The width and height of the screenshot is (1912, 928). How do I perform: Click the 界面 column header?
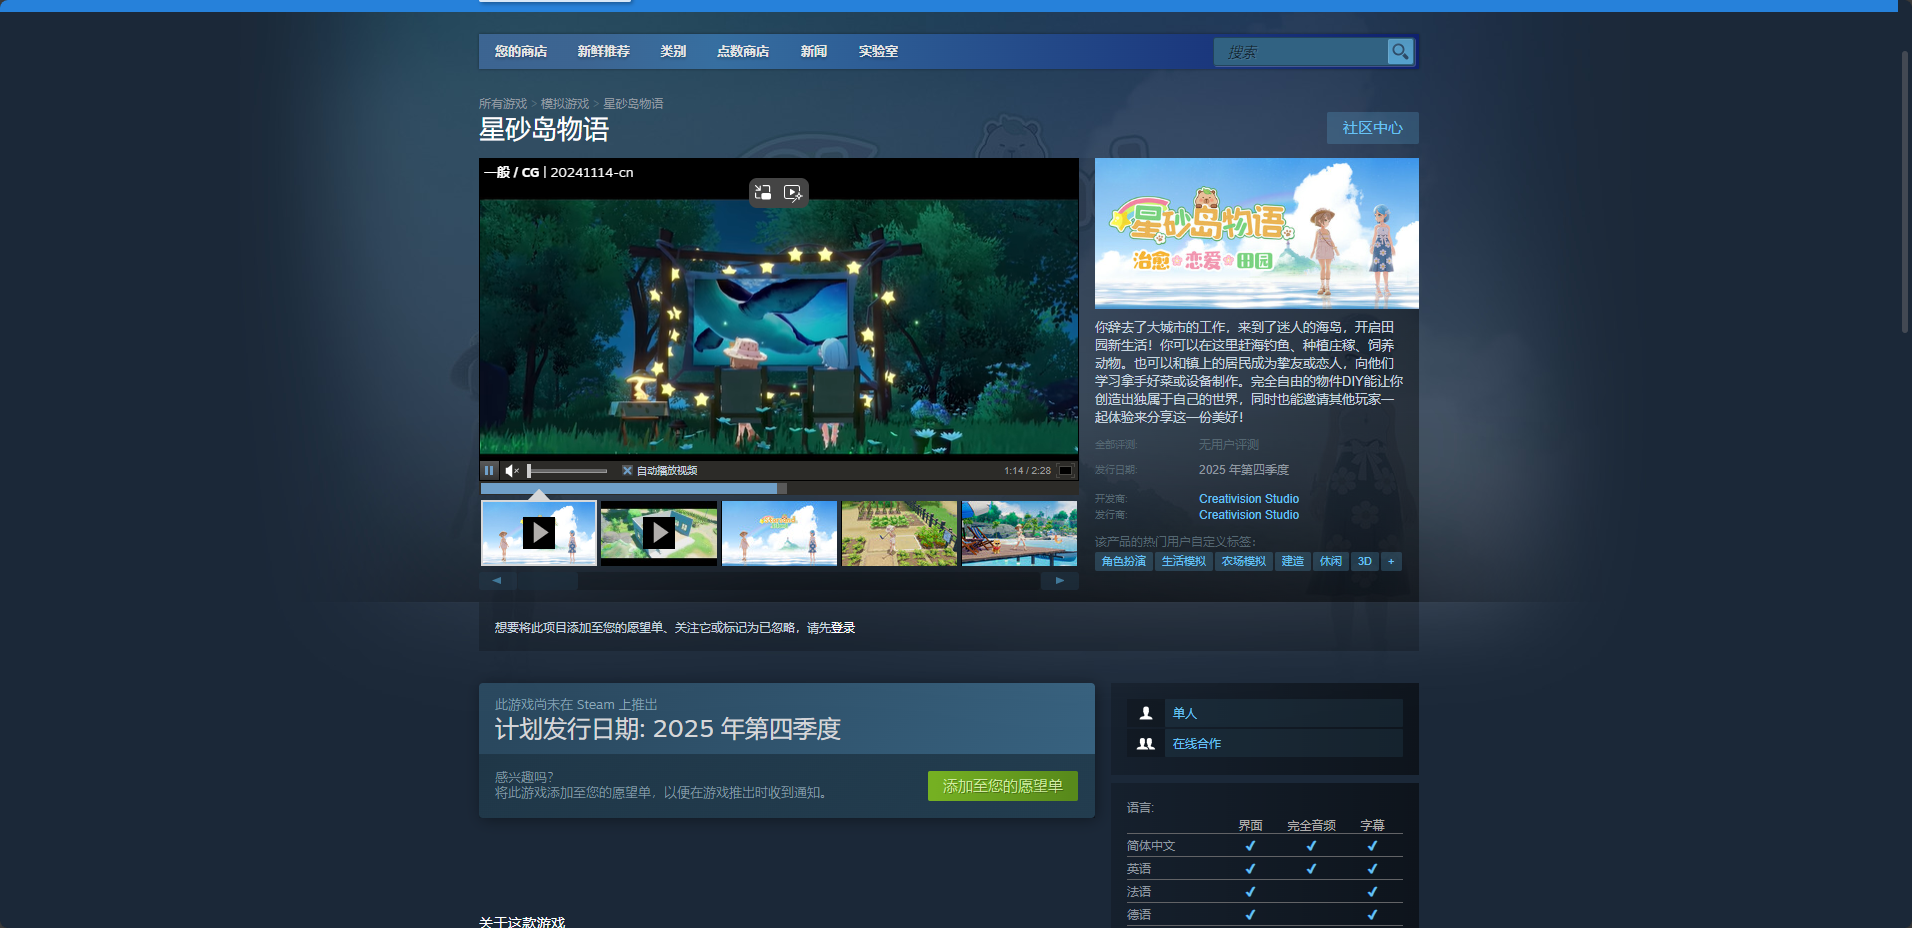[1250, 826]
